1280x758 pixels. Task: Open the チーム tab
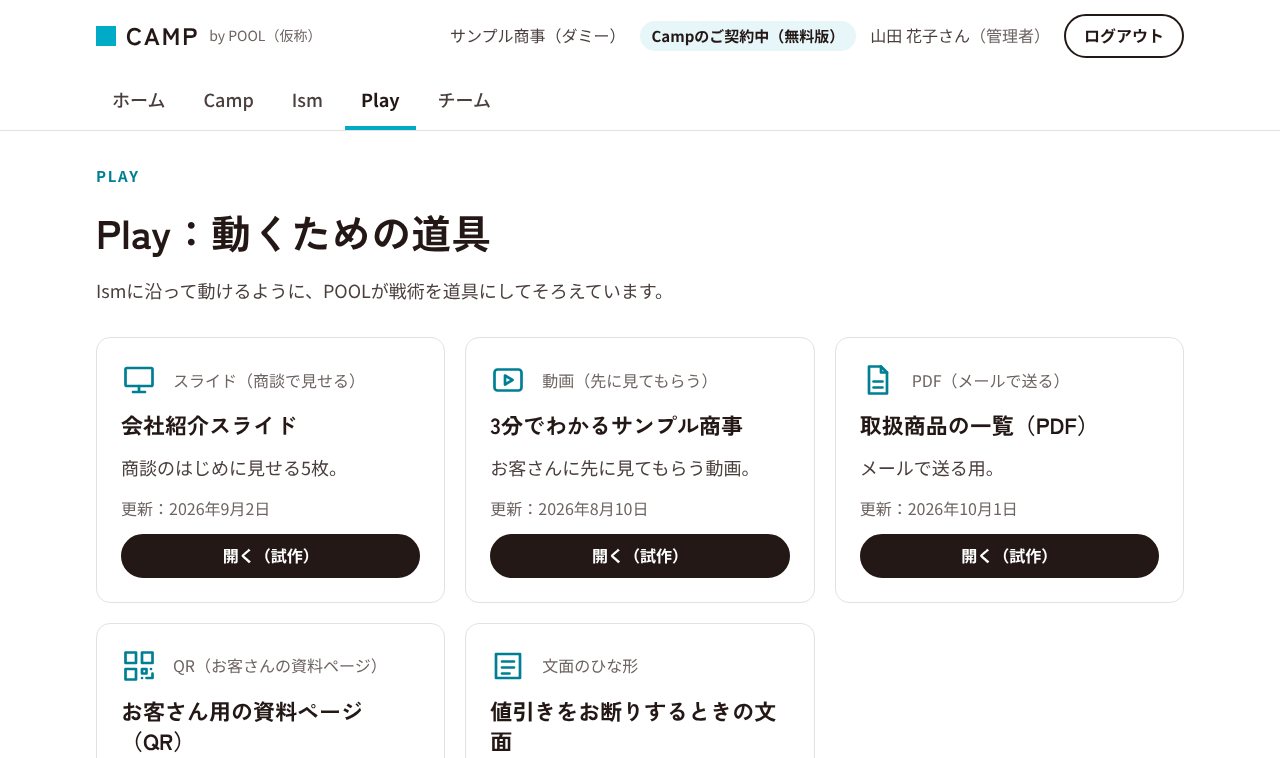[464, 100]
